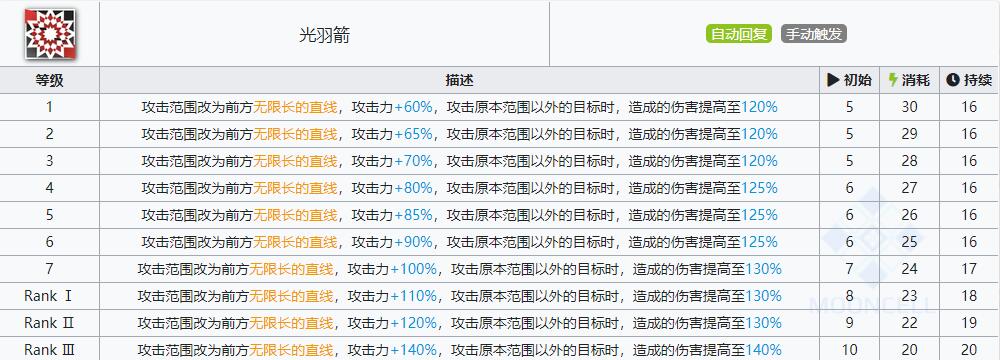
Task: Click the gray 手动触发 tag
Action: 814,34
